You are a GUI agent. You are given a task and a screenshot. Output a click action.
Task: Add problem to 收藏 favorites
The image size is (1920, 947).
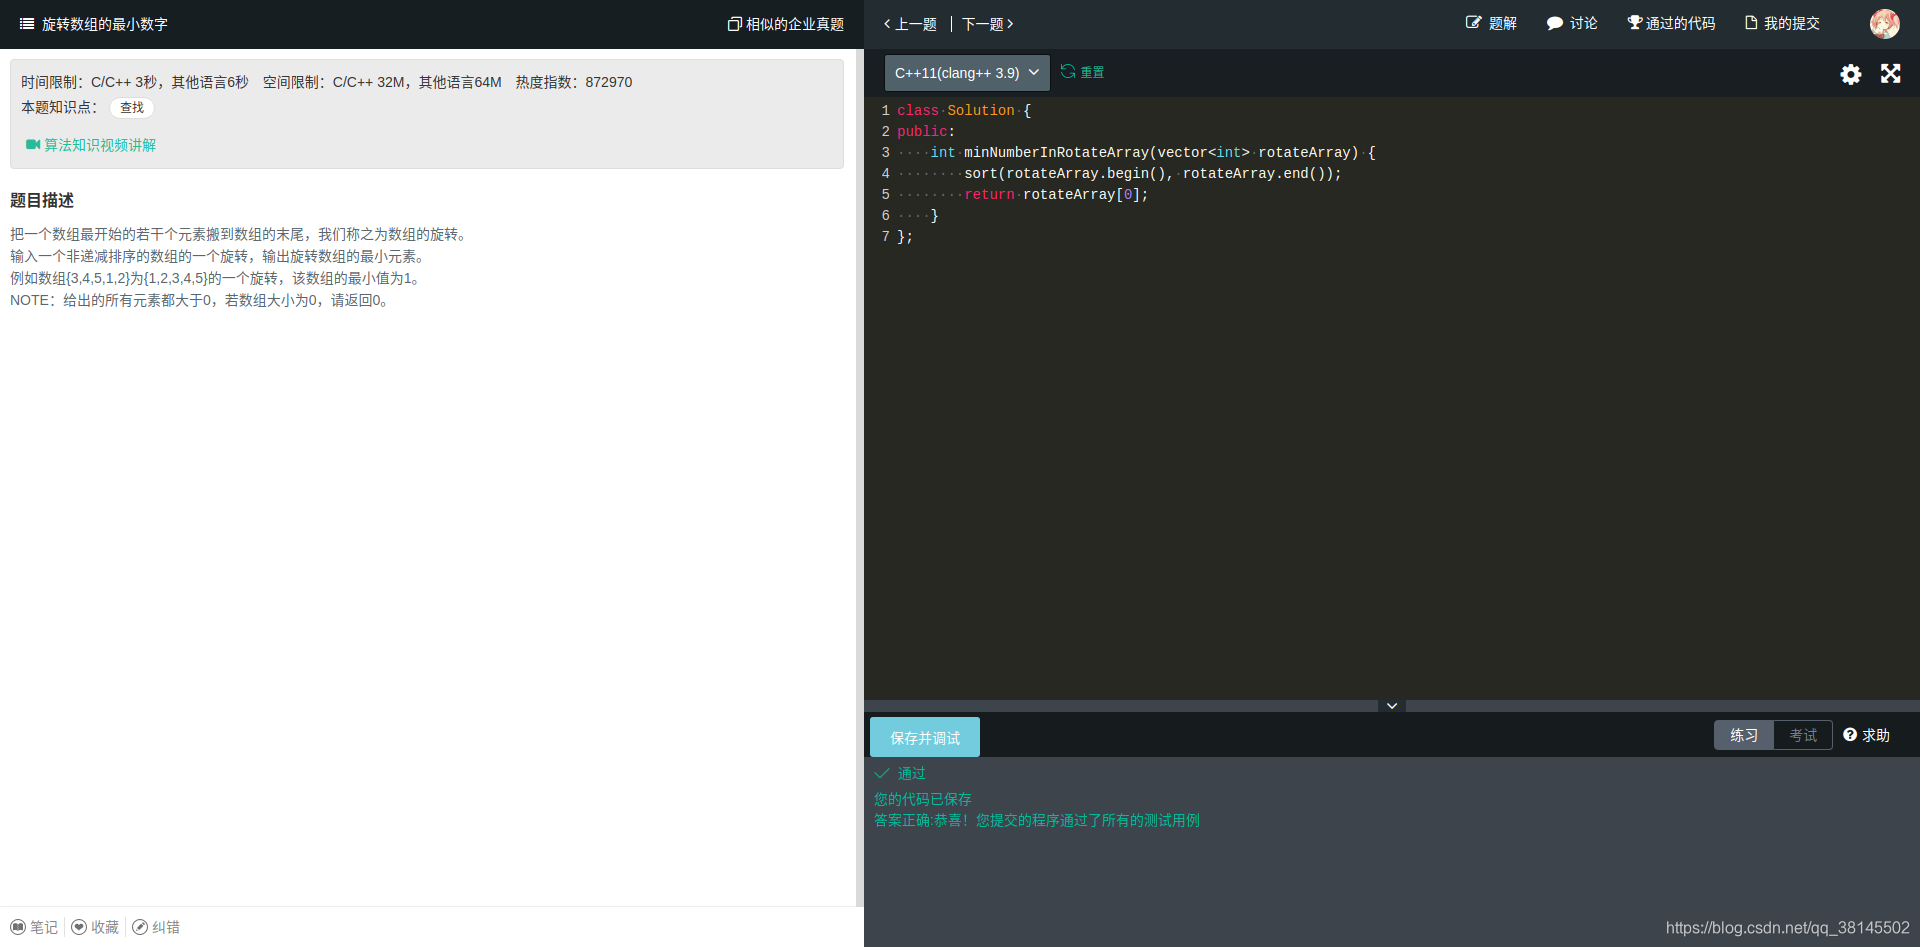click(95, 927)
